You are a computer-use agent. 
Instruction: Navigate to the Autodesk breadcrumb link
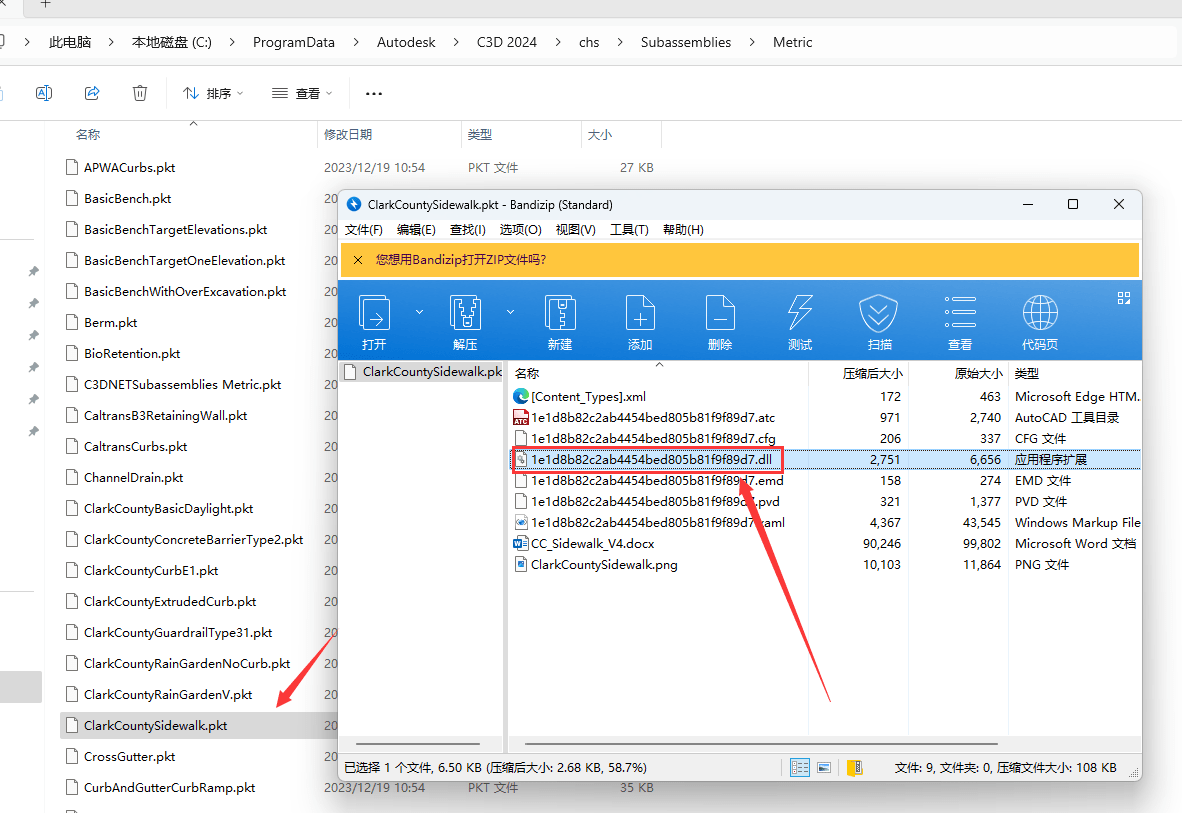tap(406, 42)
